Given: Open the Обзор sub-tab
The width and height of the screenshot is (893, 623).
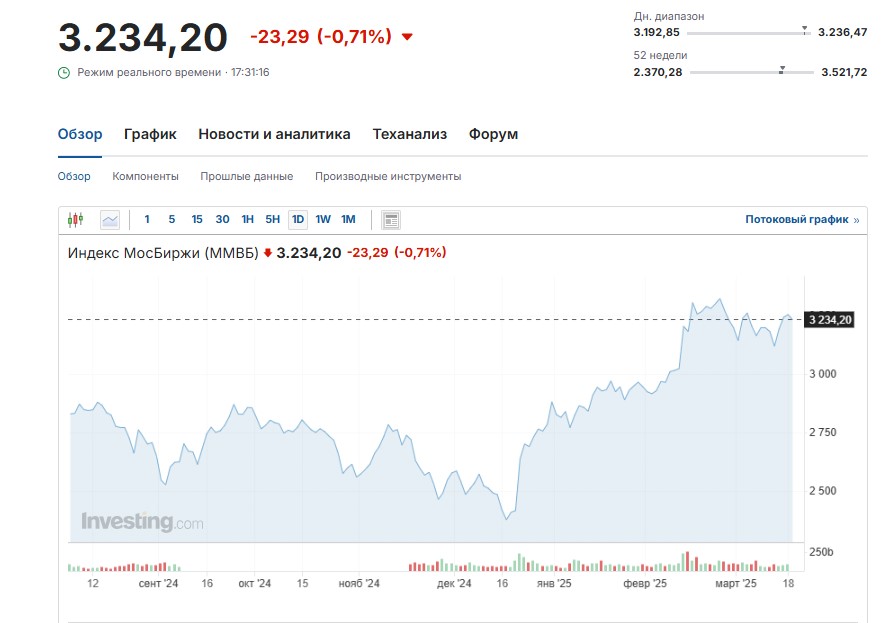Looking at the screenshot, I should [x=74, y=177].
